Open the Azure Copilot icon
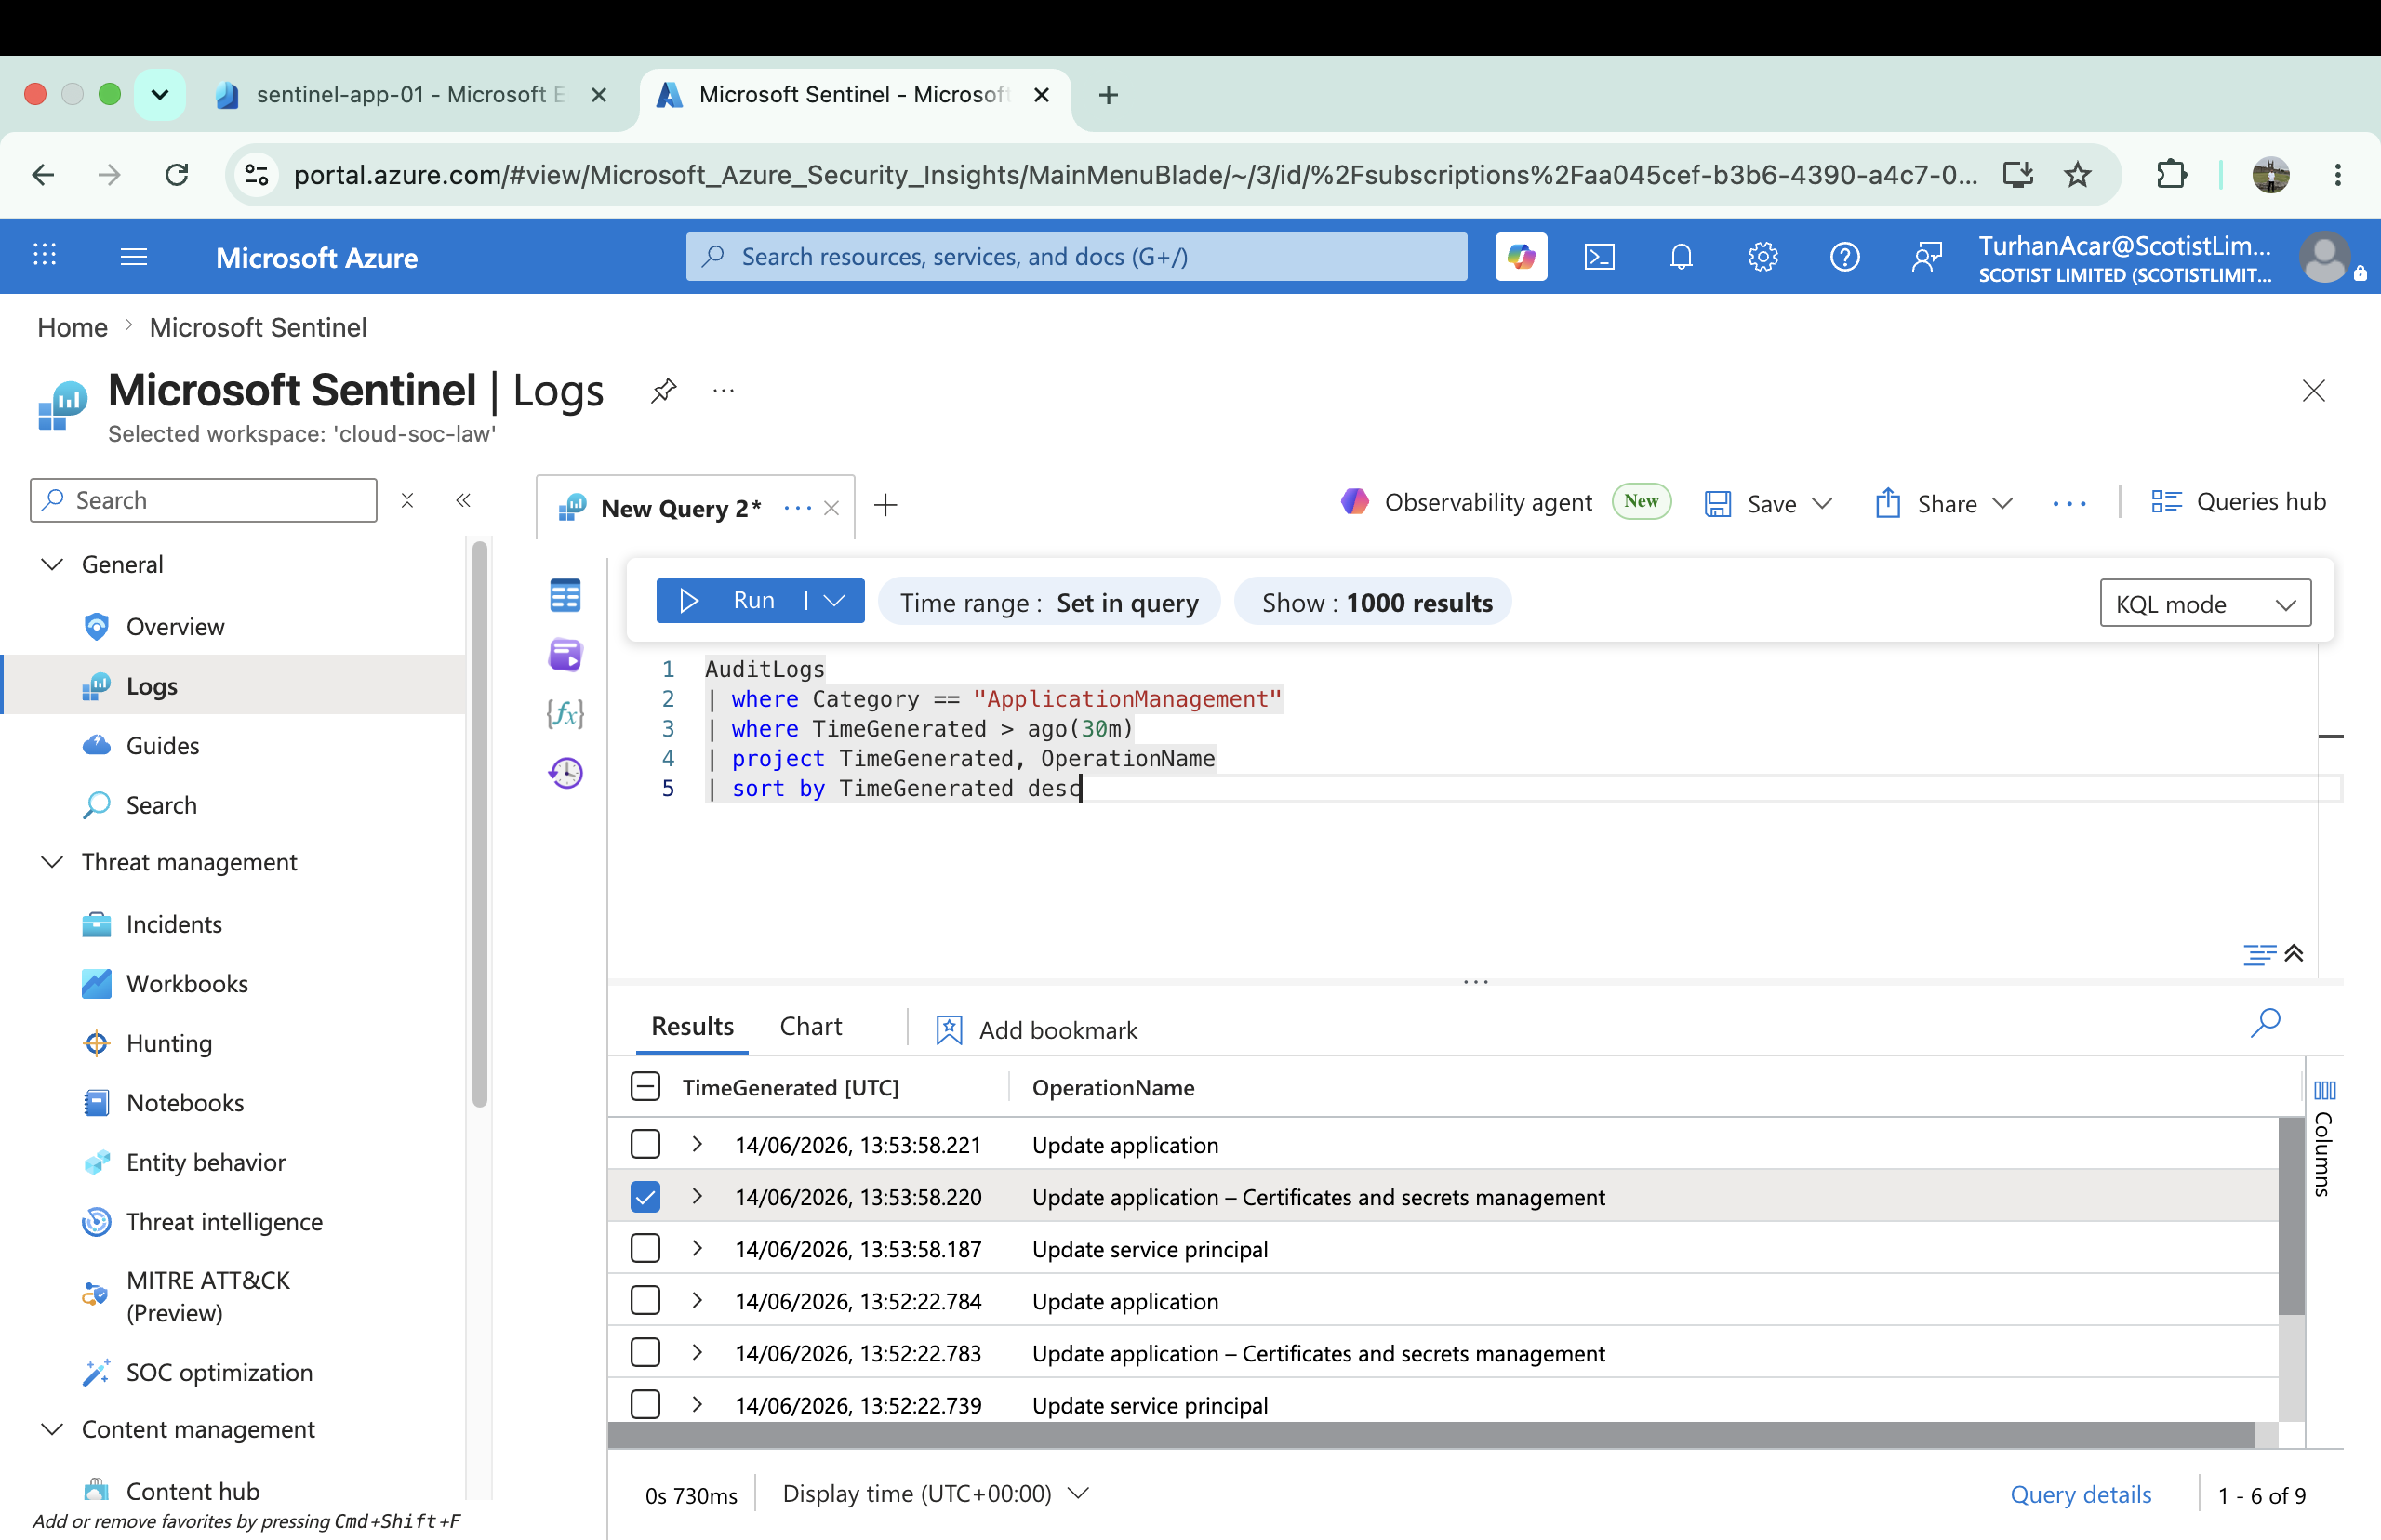Image resolution: width=2381 pixels, height=1540 pixels. (x=1520, y=257)
